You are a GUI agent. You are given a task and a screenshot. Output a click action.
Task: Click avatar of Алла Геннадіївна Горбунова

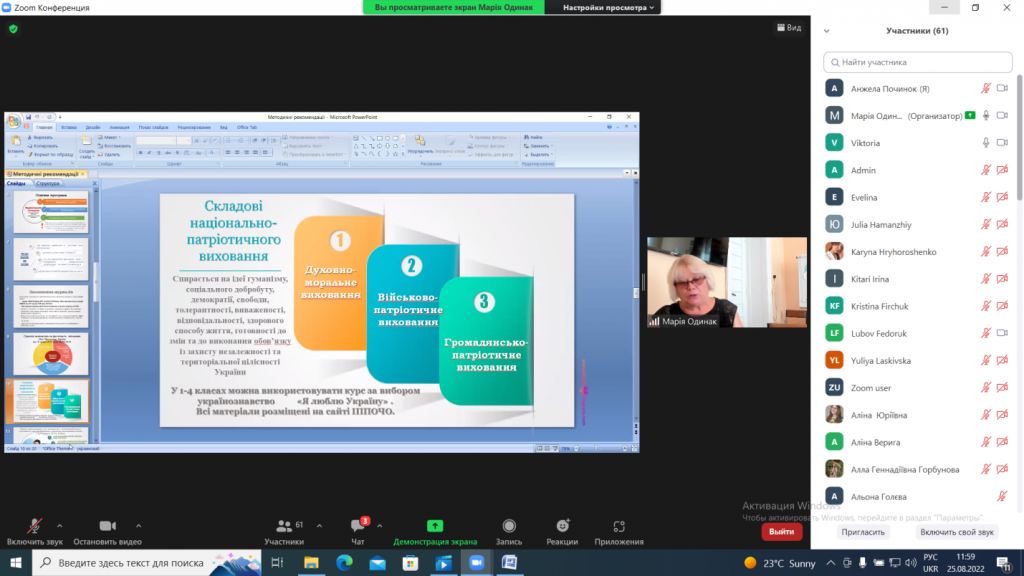pyautogui.click(x=834, y=469)
